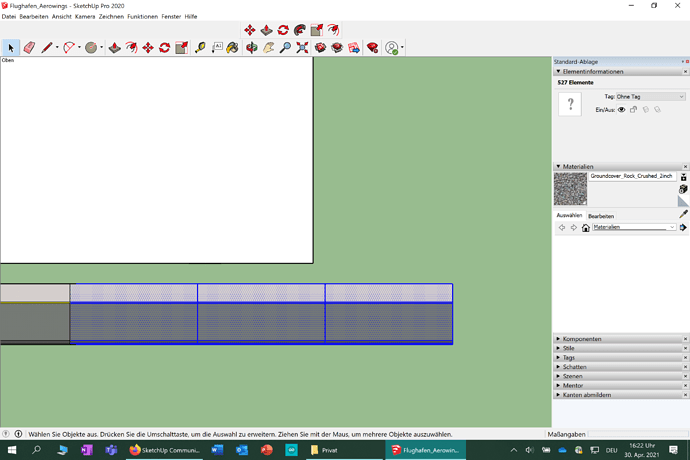The width and height of the screenshot is (690, 460).
Task: Click the Zoom Extents tool
Action: point(302,48)
